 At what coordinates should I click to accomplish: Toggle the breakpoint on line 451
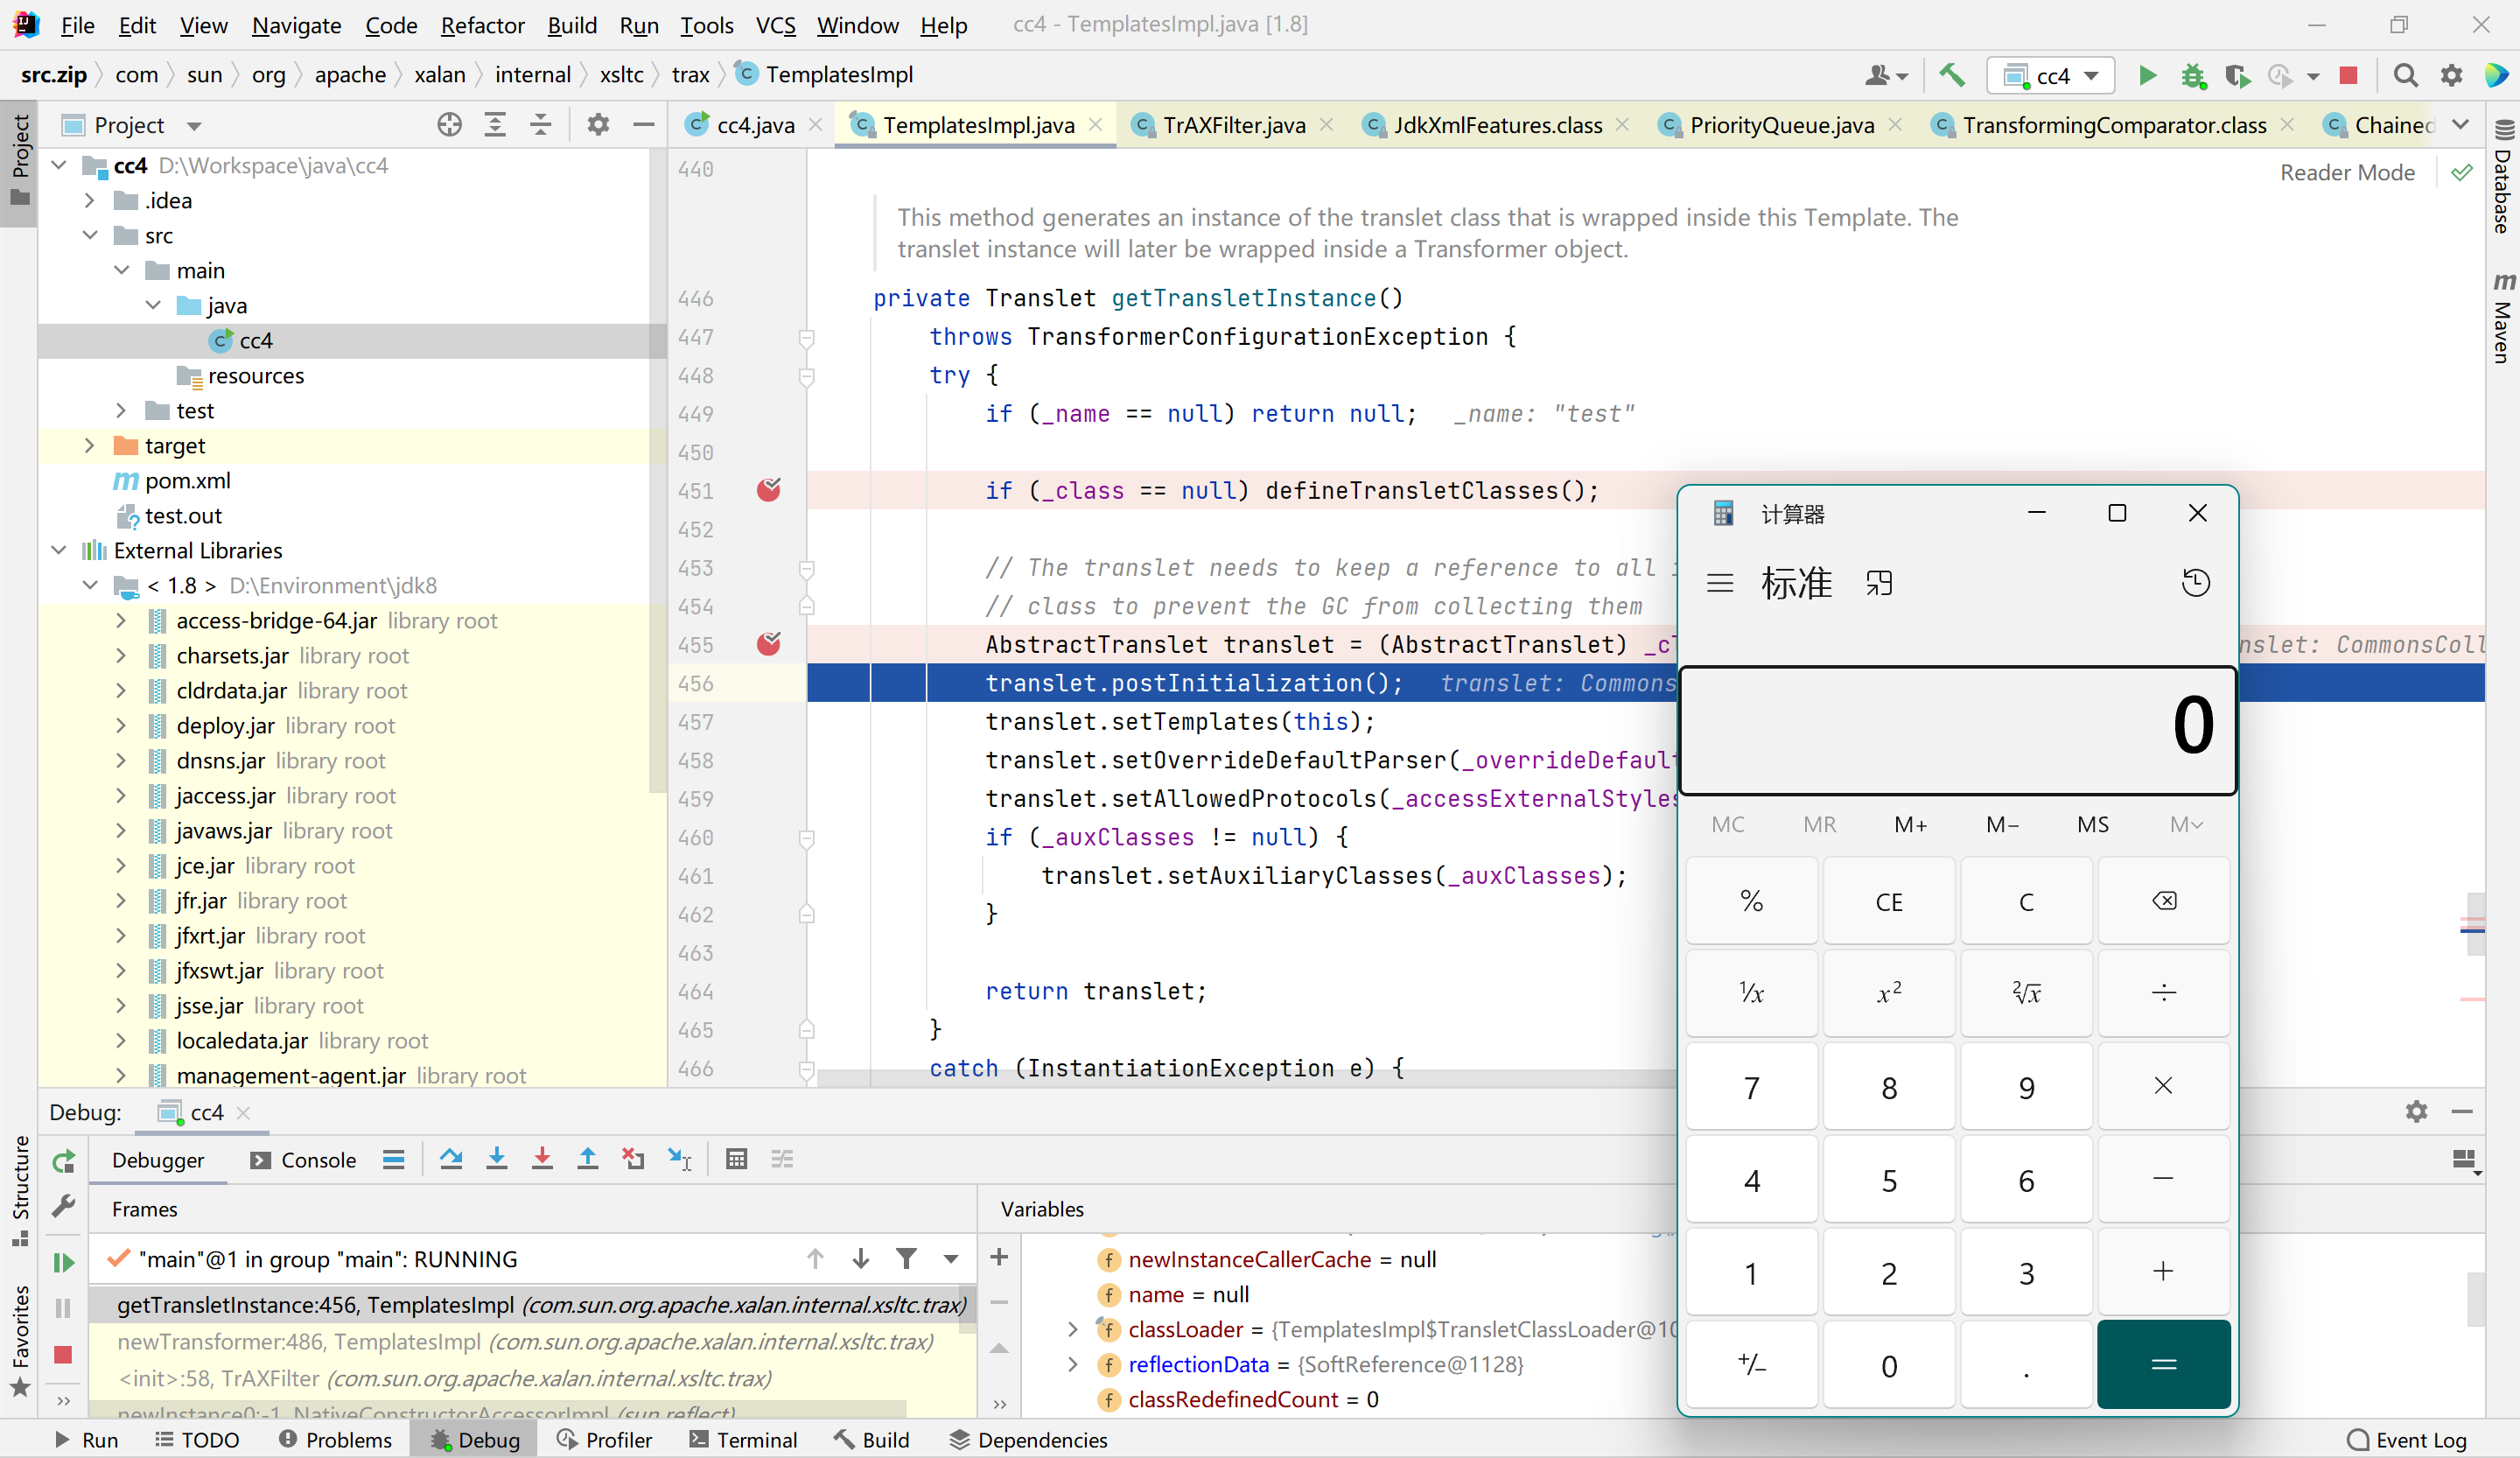[x=768, y=490]
